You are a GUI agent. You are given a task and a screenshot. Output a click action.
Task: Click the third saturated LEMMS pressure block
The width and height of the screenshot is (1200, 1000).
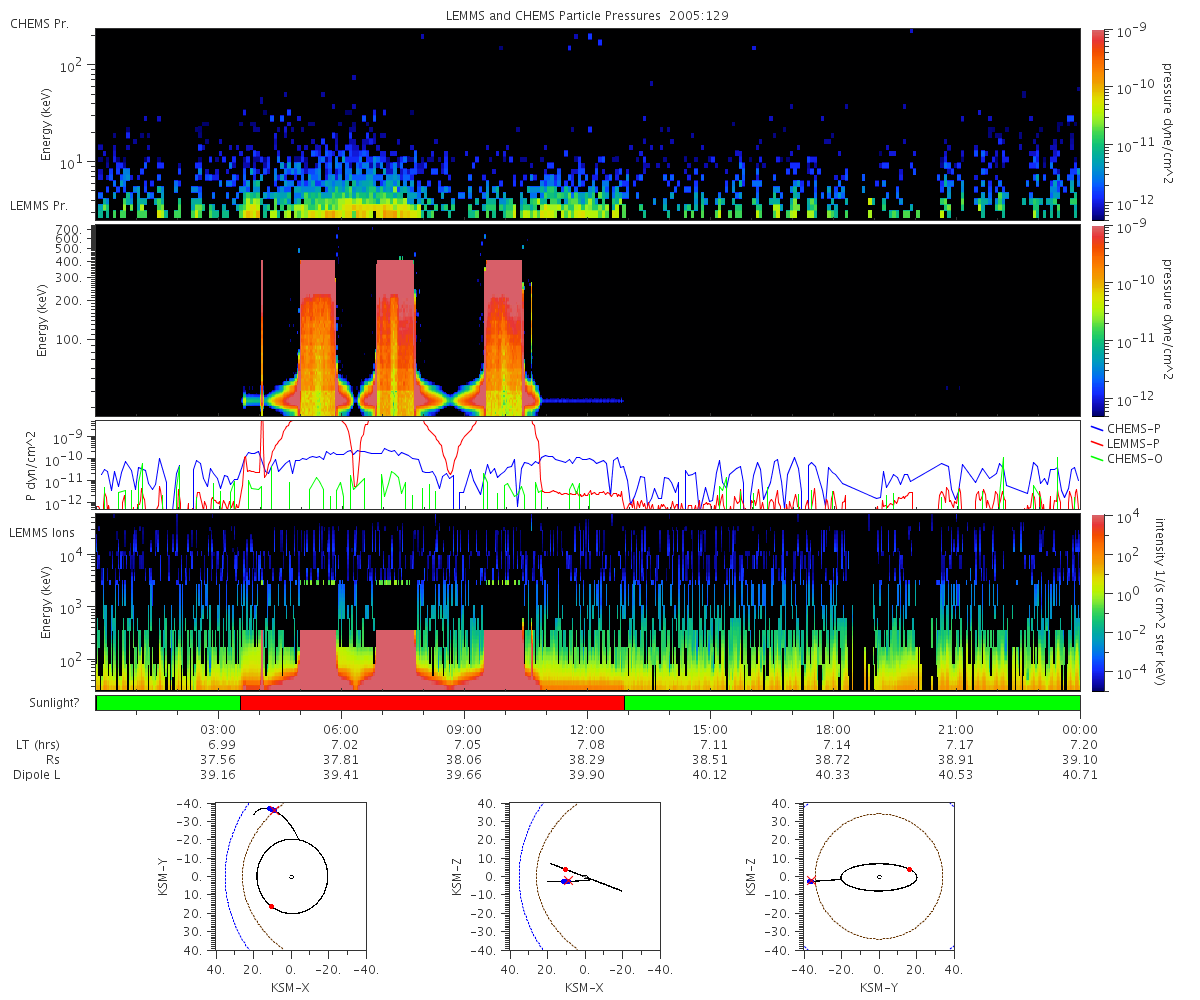[503, 337]
